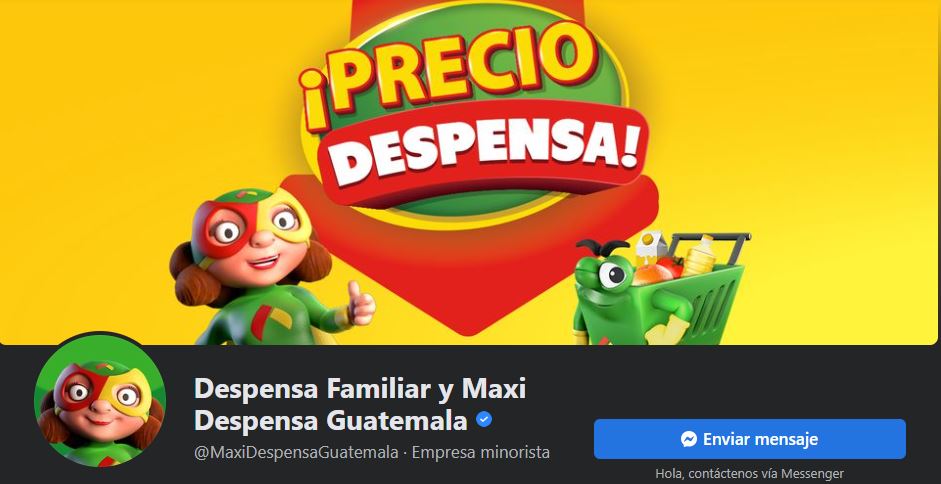Click the Hola, contáctenos vía Messenger text

[750, 473]
